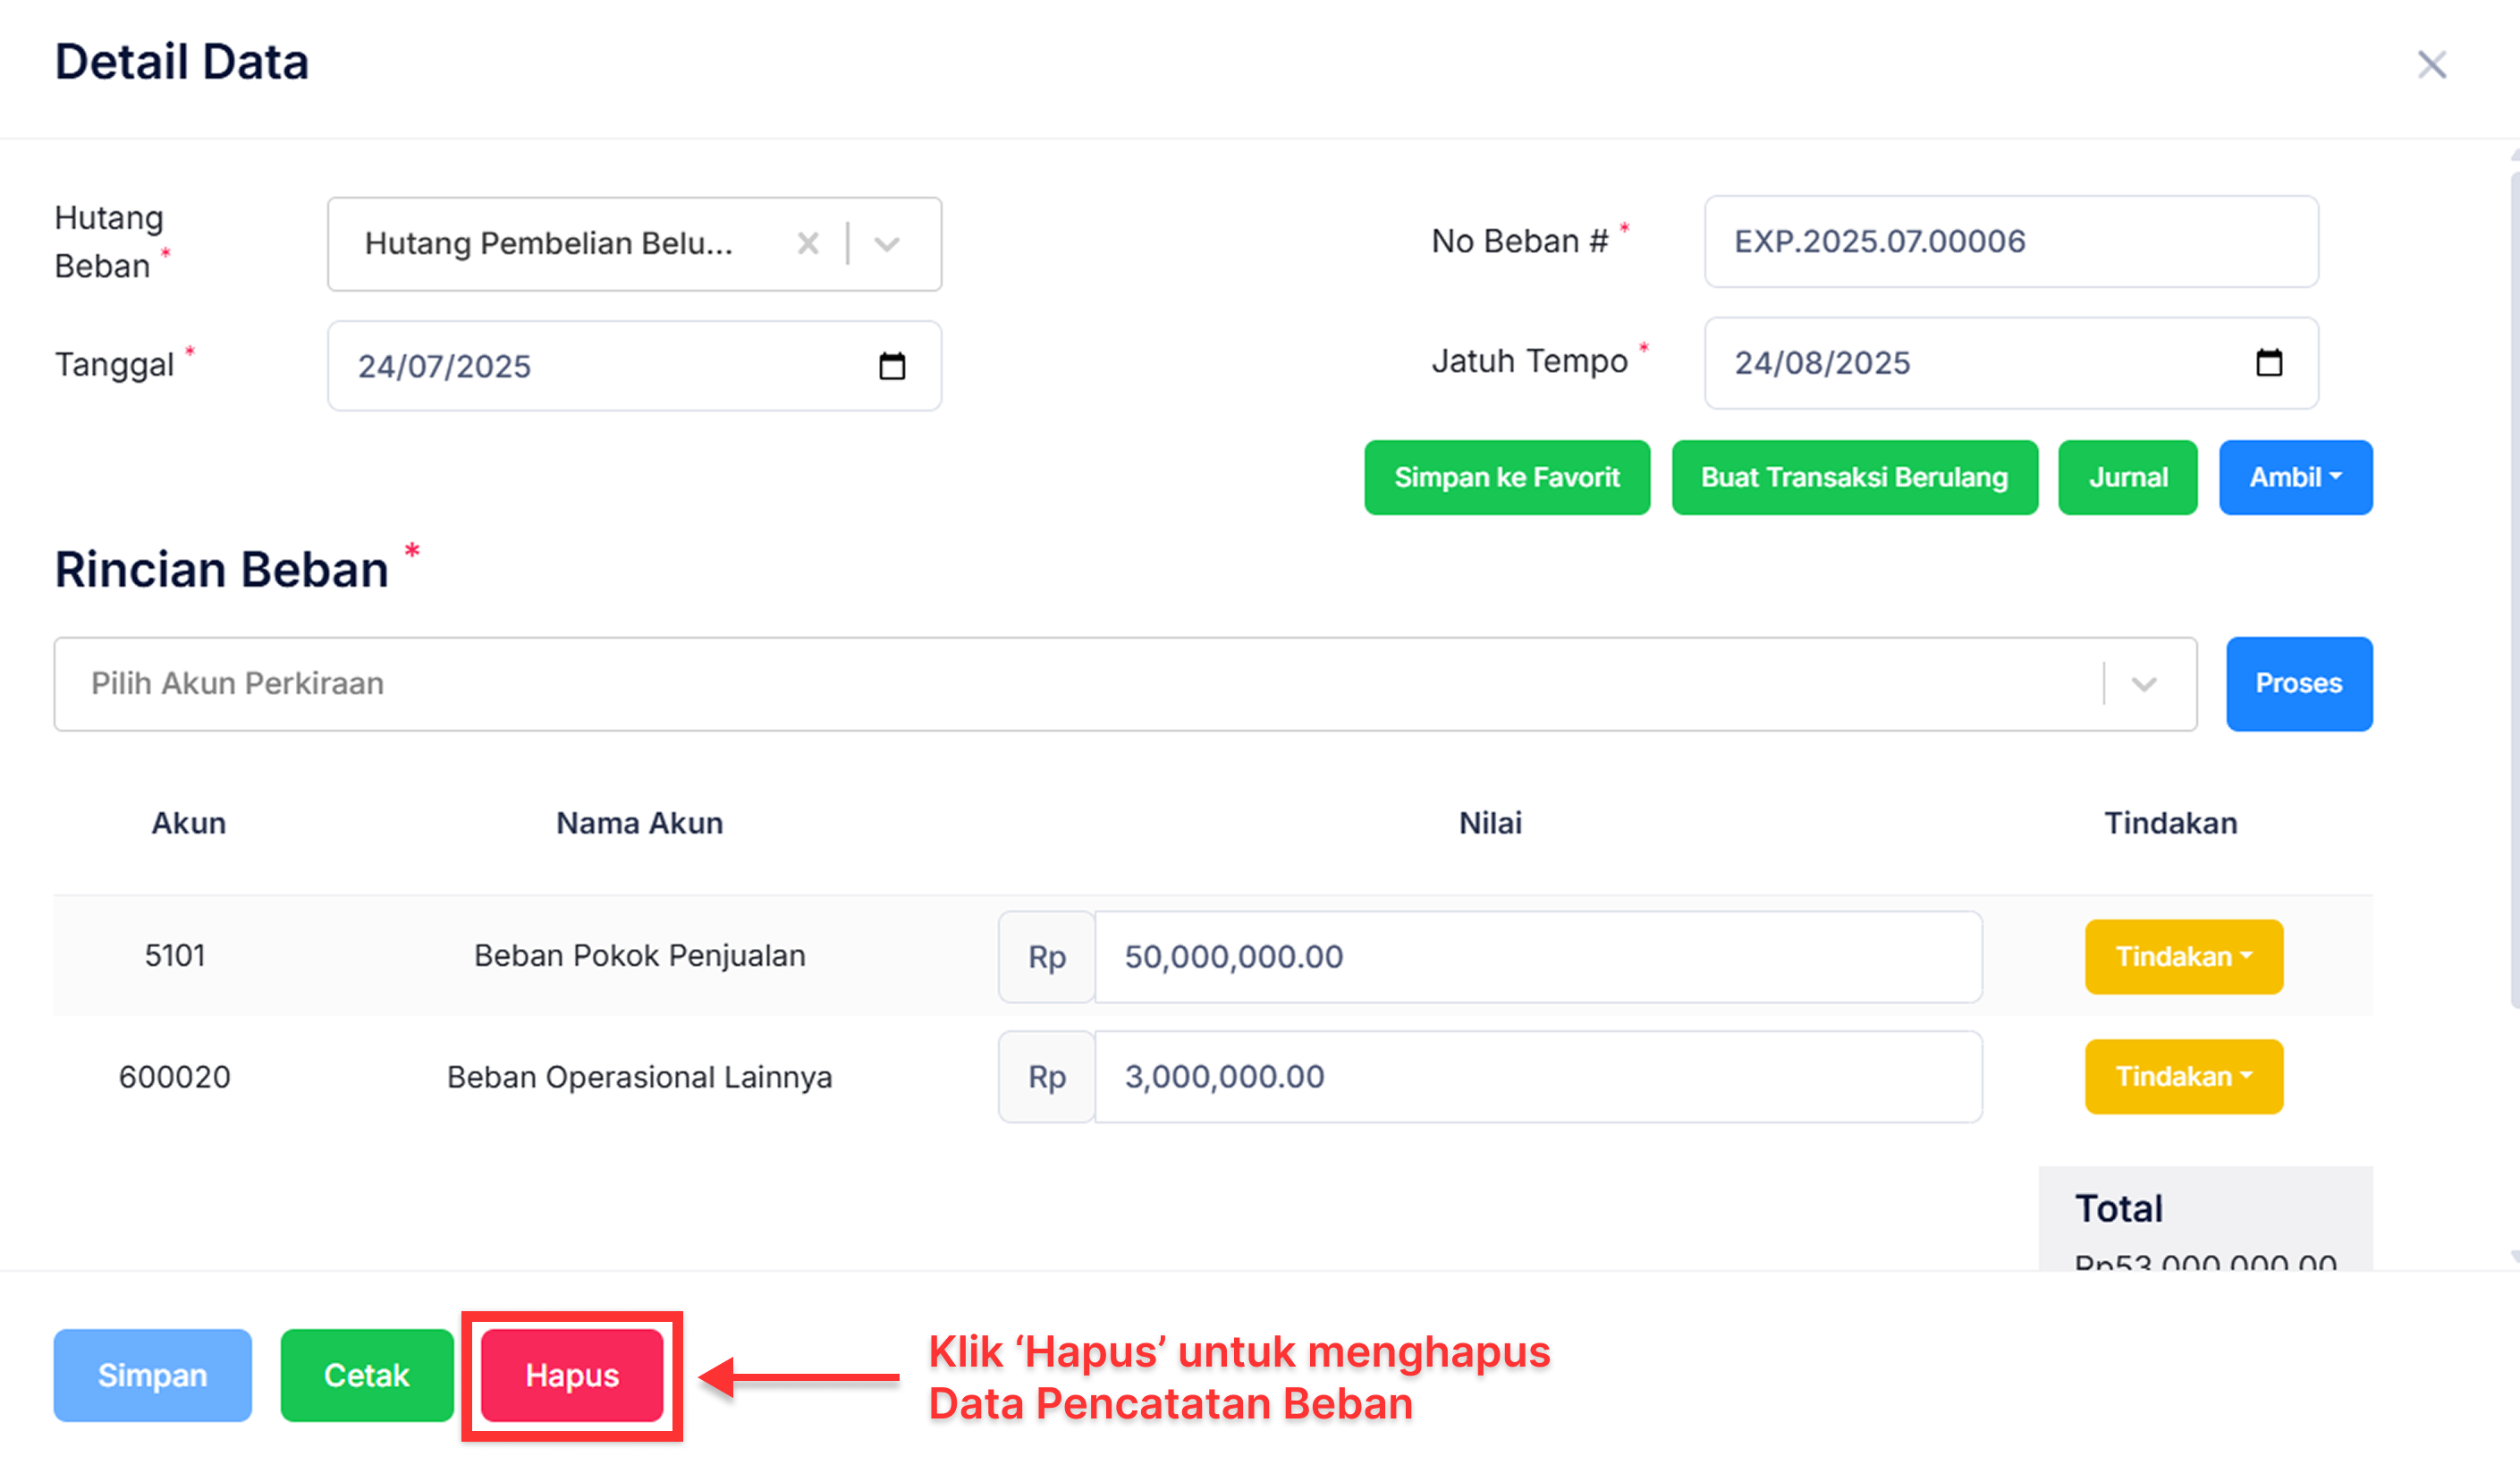Expand the Hutang Beban account dropdown
The image size is (2520, 1465).
pos(885,243)
